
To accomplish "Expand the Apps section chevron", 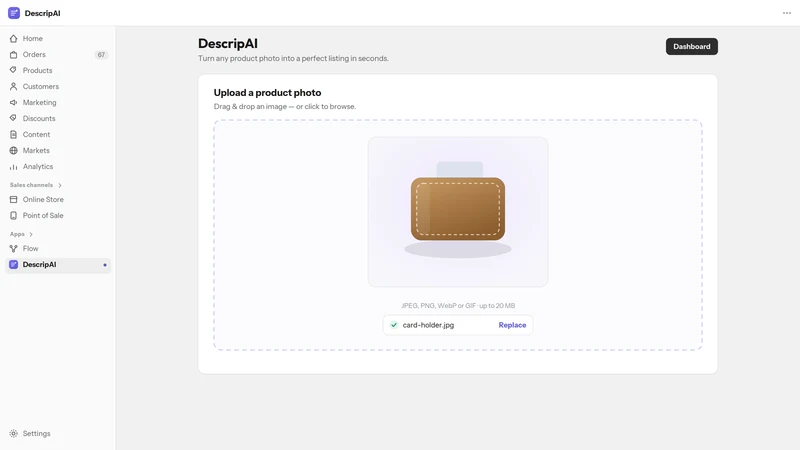I will coord(31,234).
